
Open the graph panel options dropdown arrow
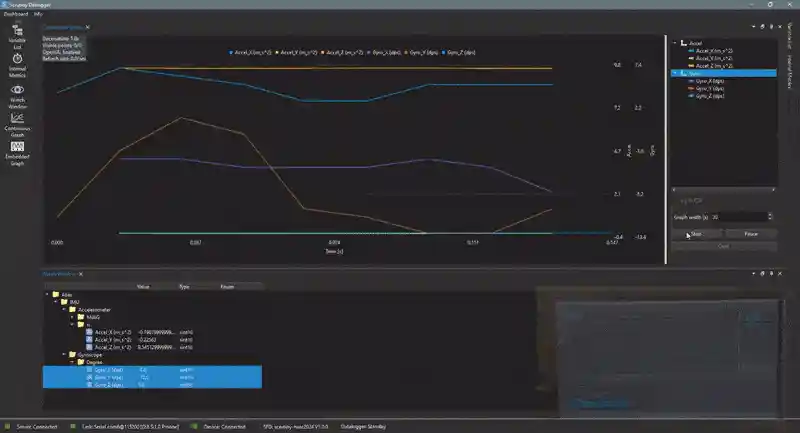(754, 27)
